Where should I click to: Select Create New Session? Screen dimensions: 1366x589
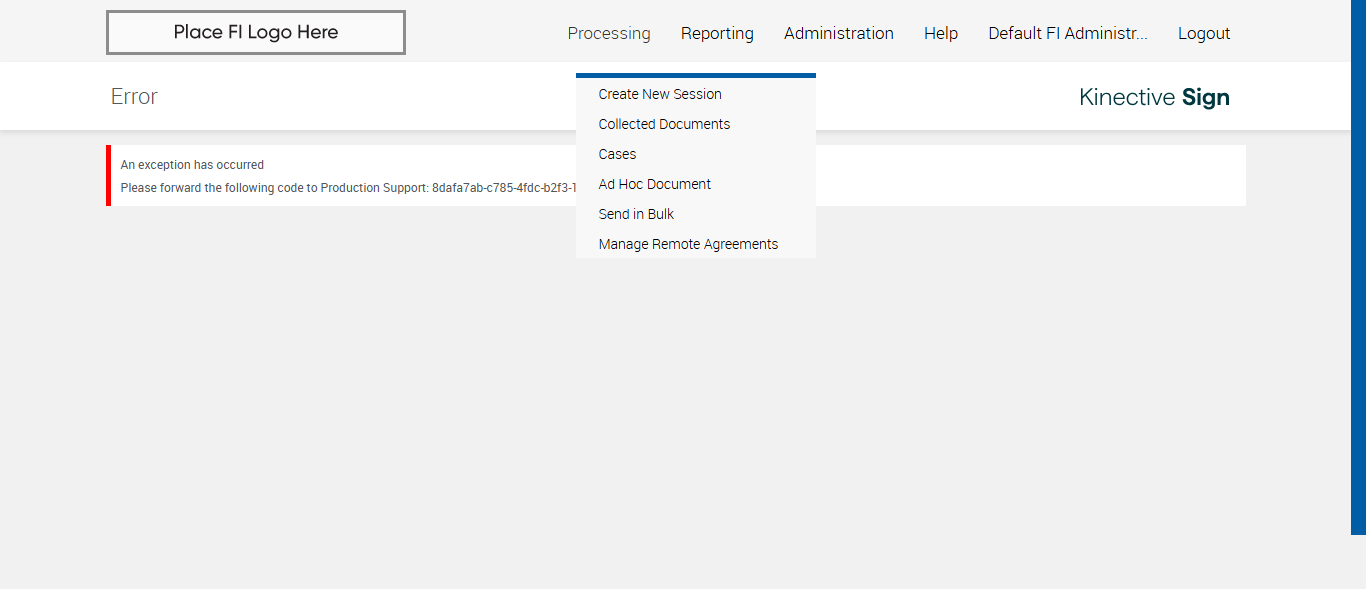click(660, 94)
